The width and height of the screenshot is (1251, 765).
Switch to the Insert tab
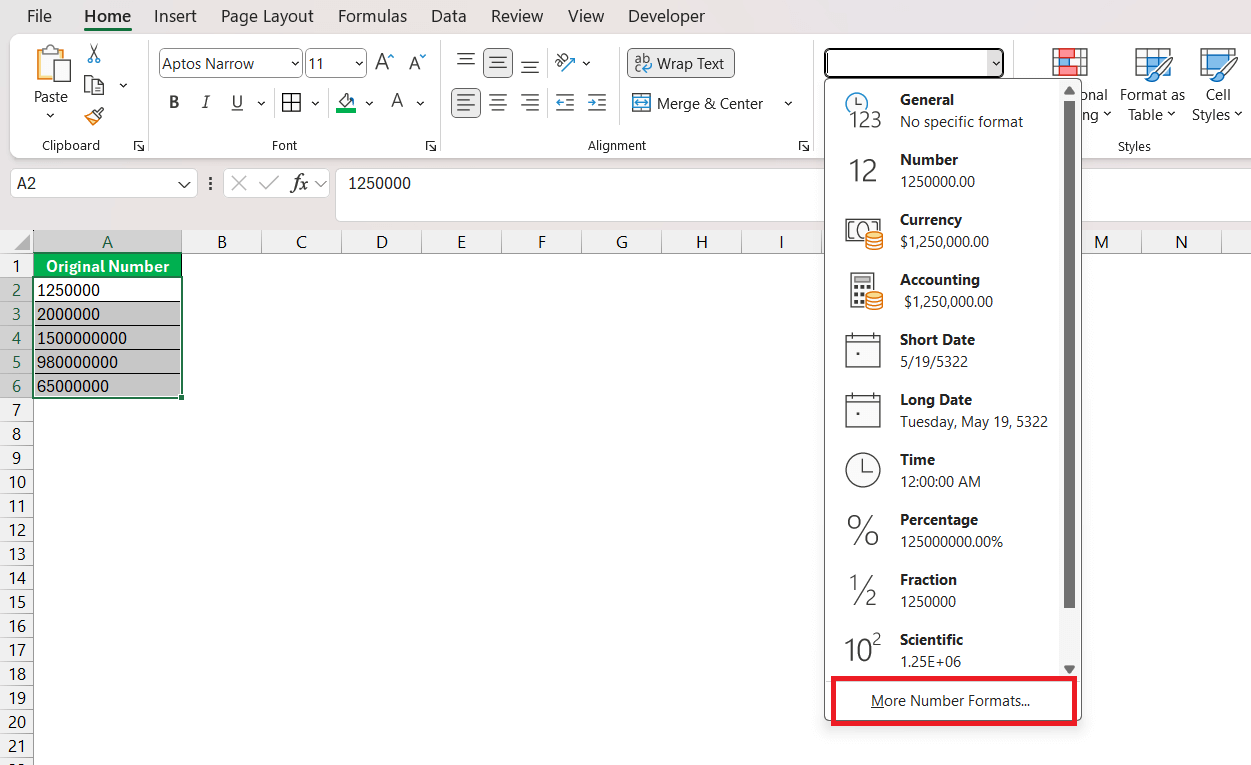(175, 16)
